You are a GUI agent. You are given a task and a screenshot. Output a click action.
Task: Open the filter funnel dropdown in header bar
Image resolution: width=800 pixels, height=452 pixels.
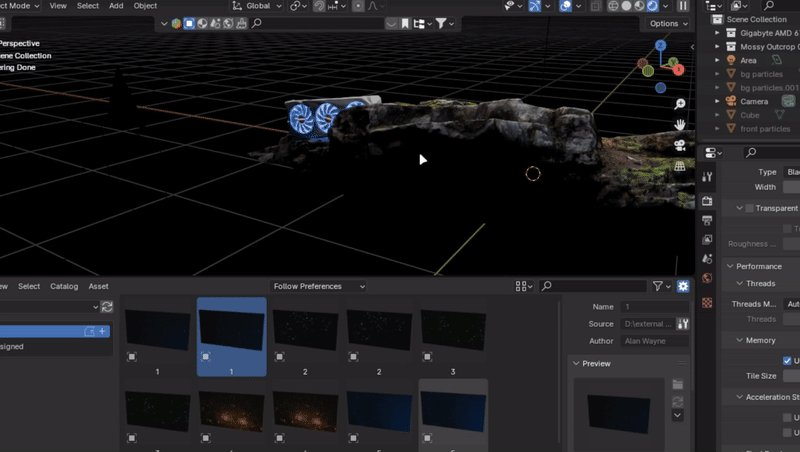click(x=444, y=23)
